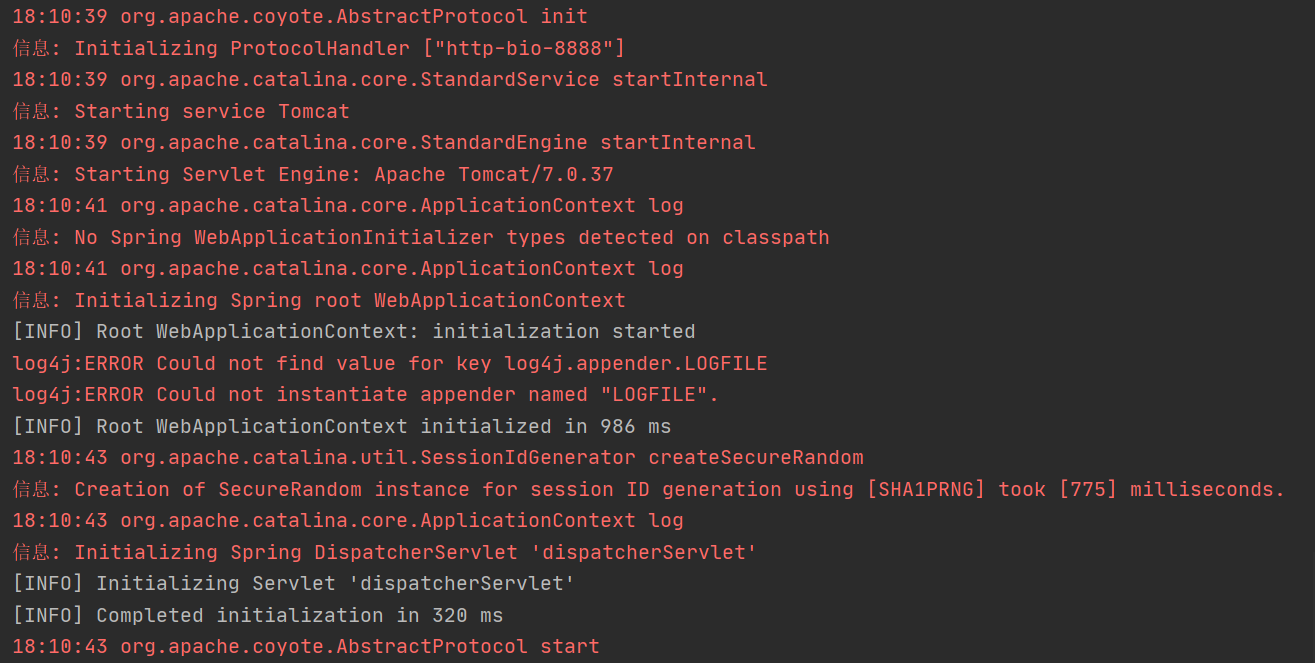
Task: Click "Initializing Spring root WebApplicationContext" line
Action: click(x=319, y=300)
